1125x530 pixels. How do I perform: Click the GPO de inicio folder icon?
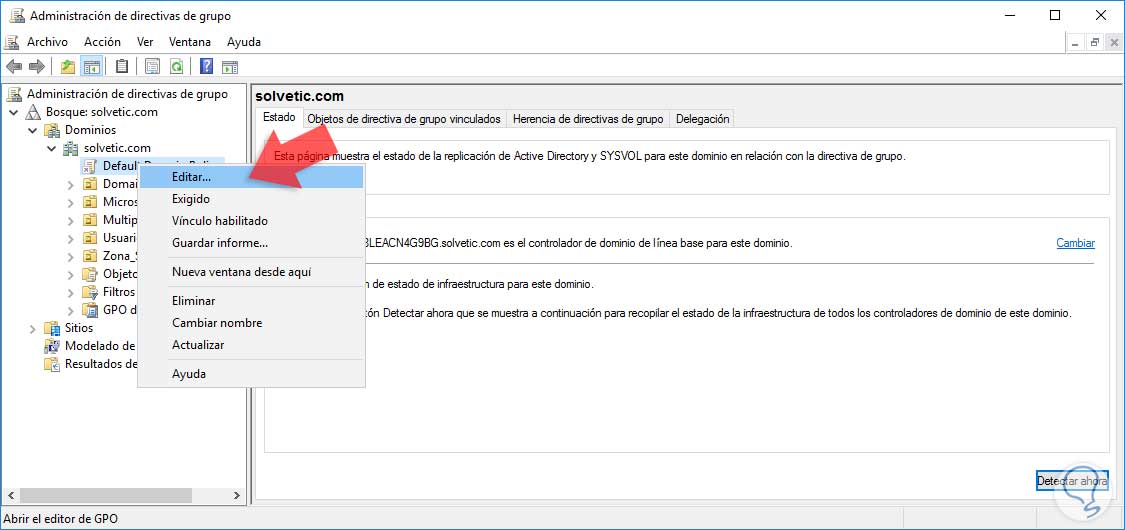(x=90, y=310)
